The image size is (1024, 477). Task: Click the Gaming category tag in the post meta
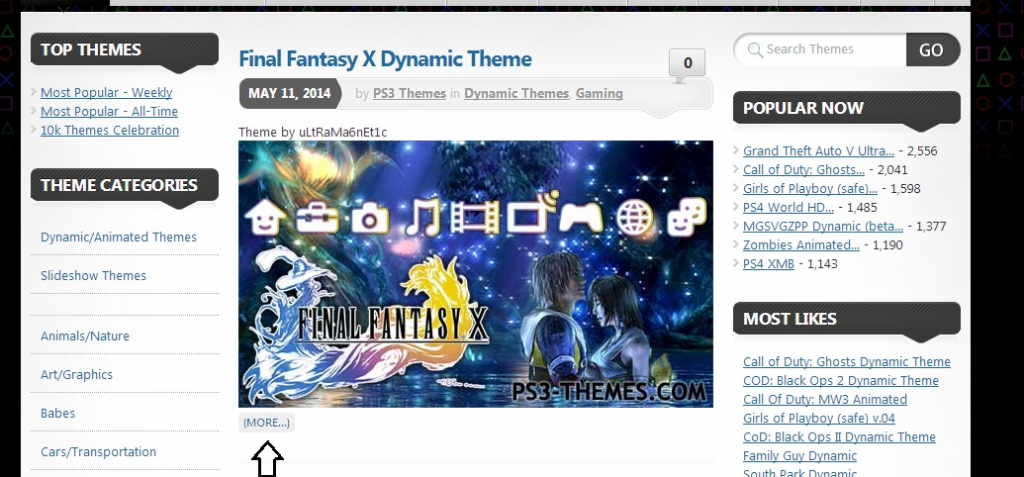[x=599, y=93]
